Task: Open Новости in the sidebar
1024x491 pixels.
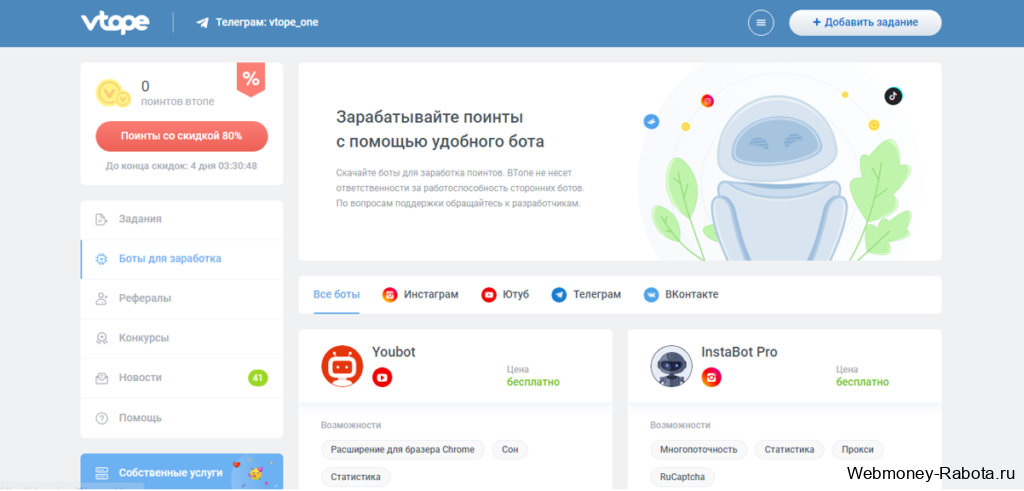Action: pyautogui.click(x=182, y=378)
